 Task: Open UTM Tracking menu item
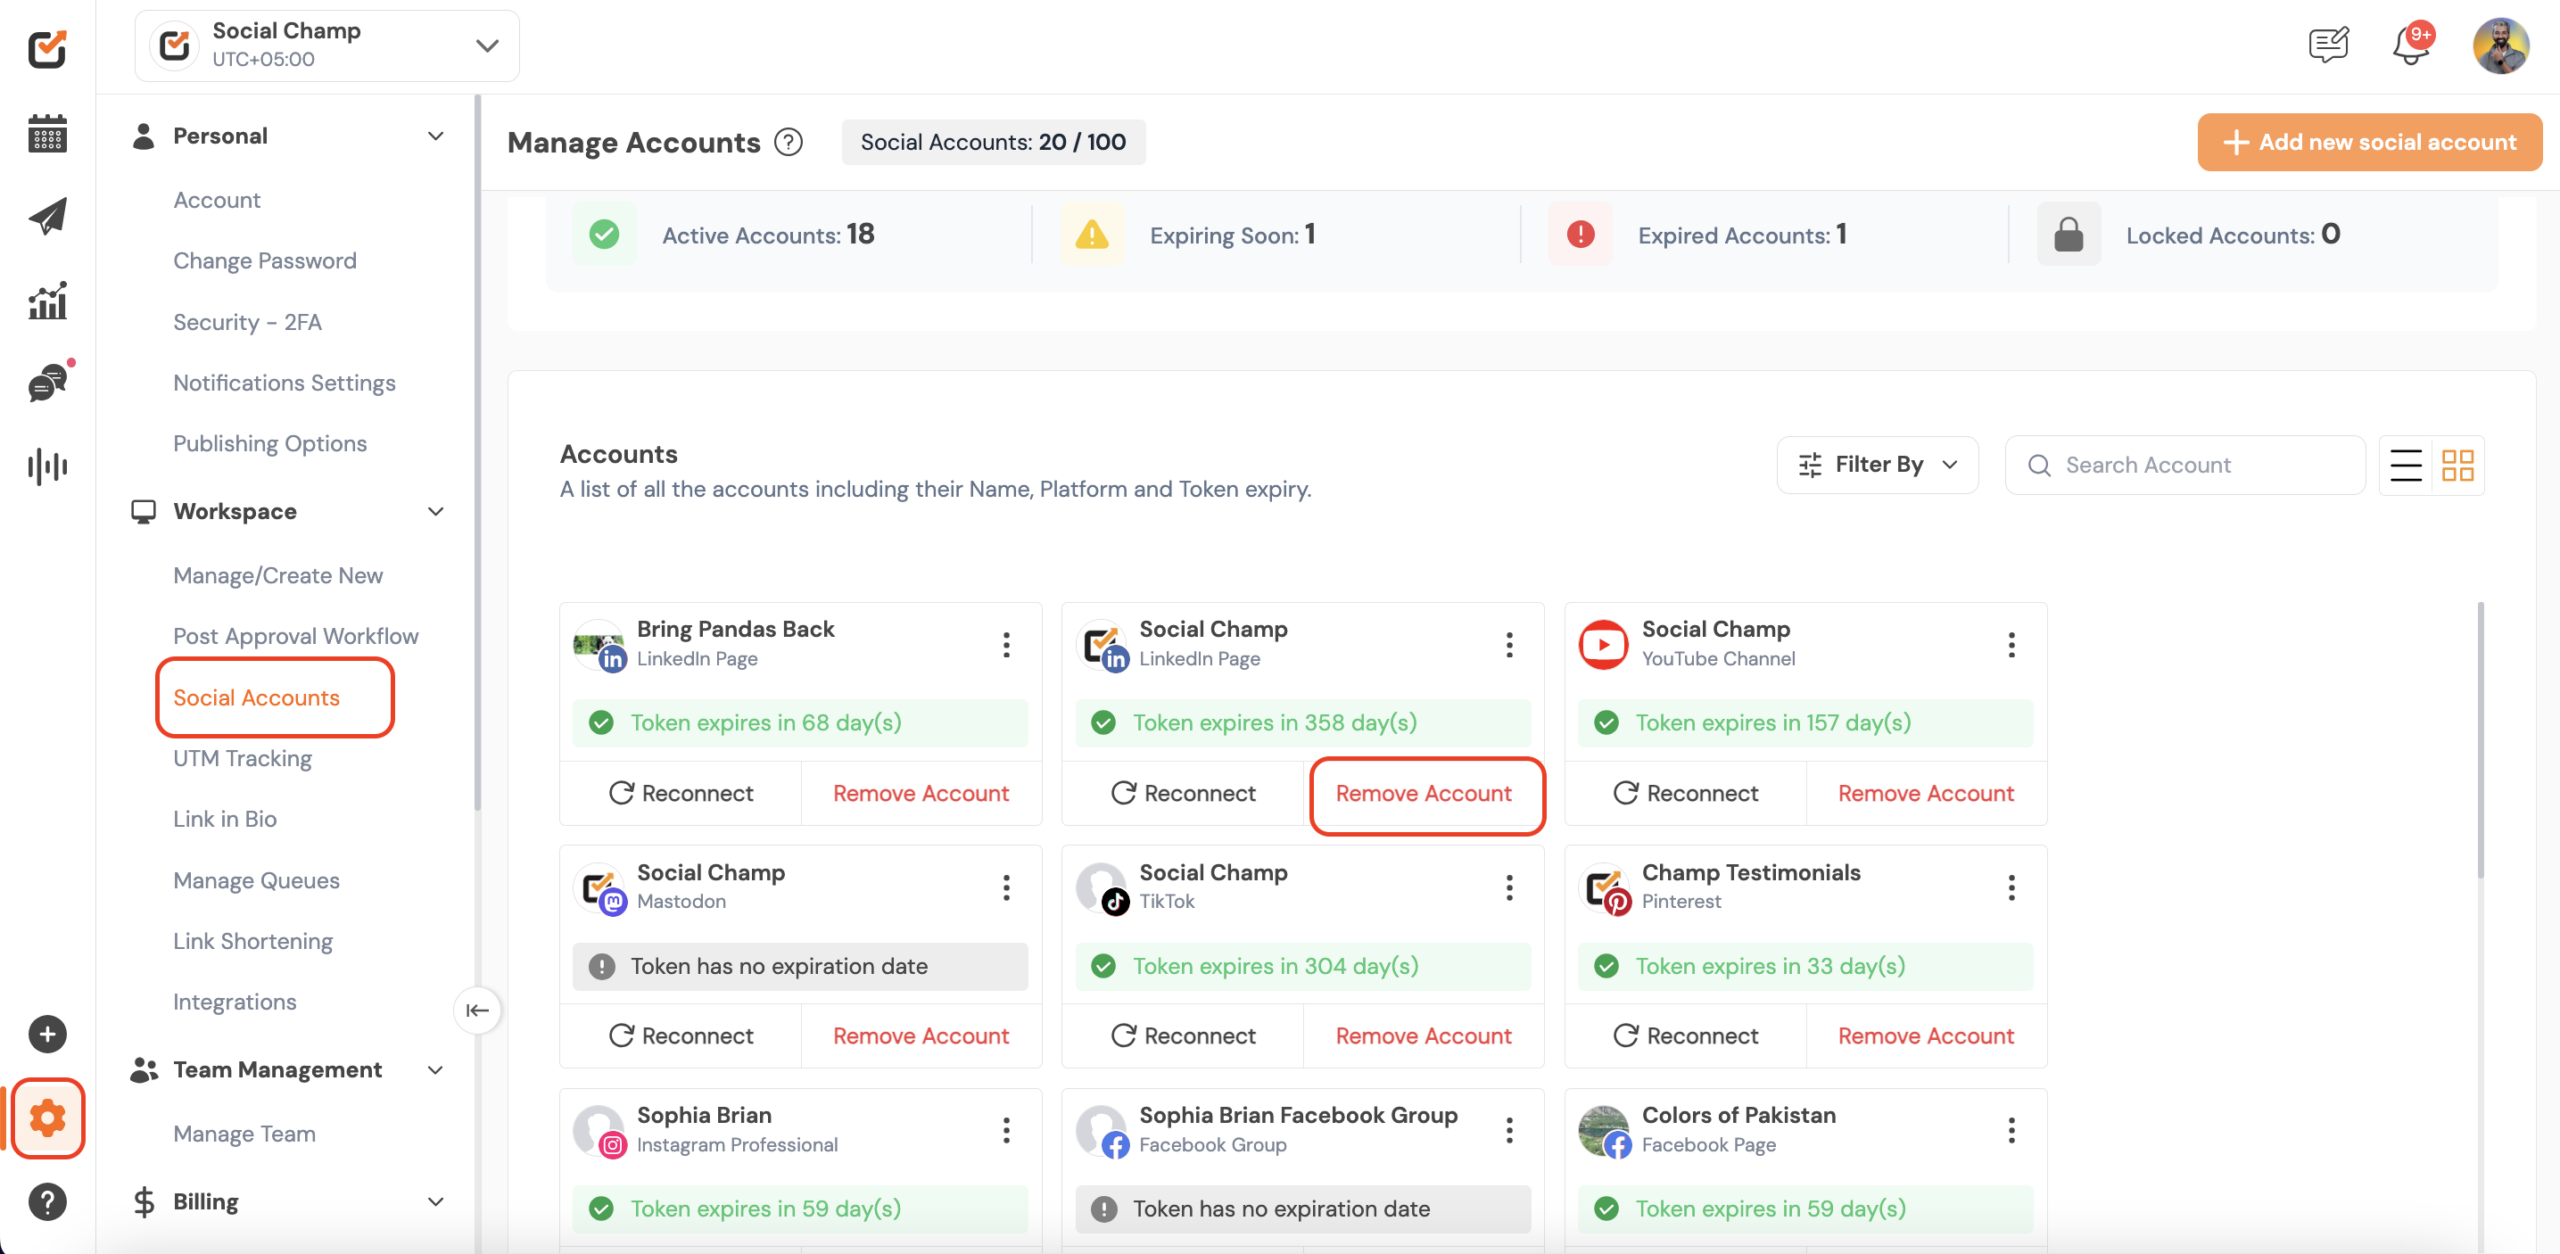[242, 758]
